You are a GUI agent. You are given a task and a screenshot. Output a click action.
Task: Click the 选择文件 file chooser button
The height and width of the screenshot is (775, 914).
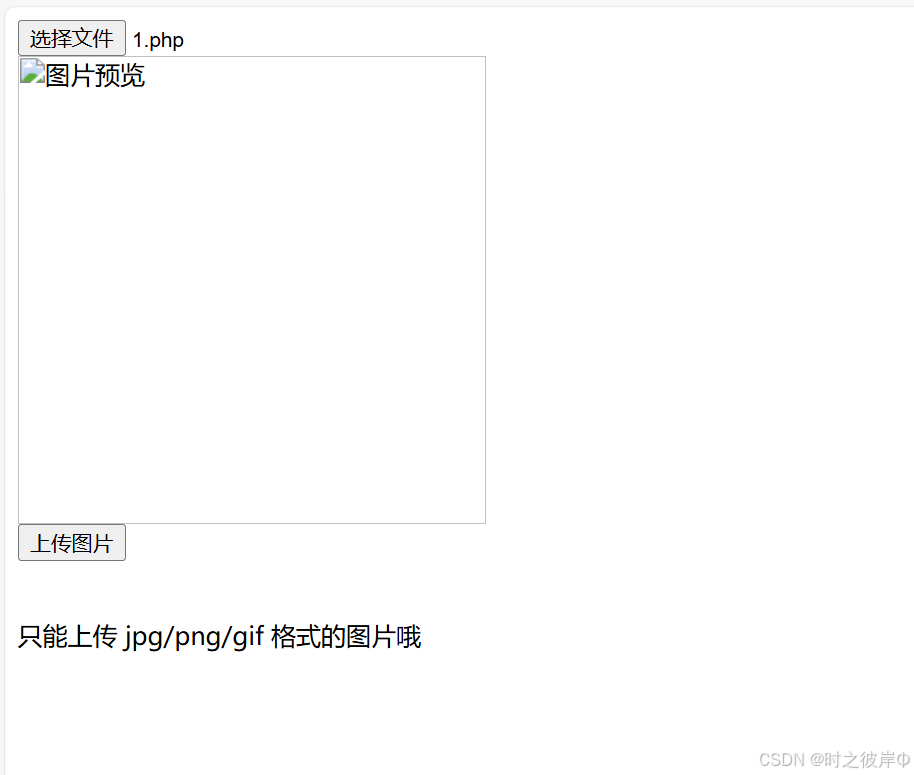coord(72,38)
